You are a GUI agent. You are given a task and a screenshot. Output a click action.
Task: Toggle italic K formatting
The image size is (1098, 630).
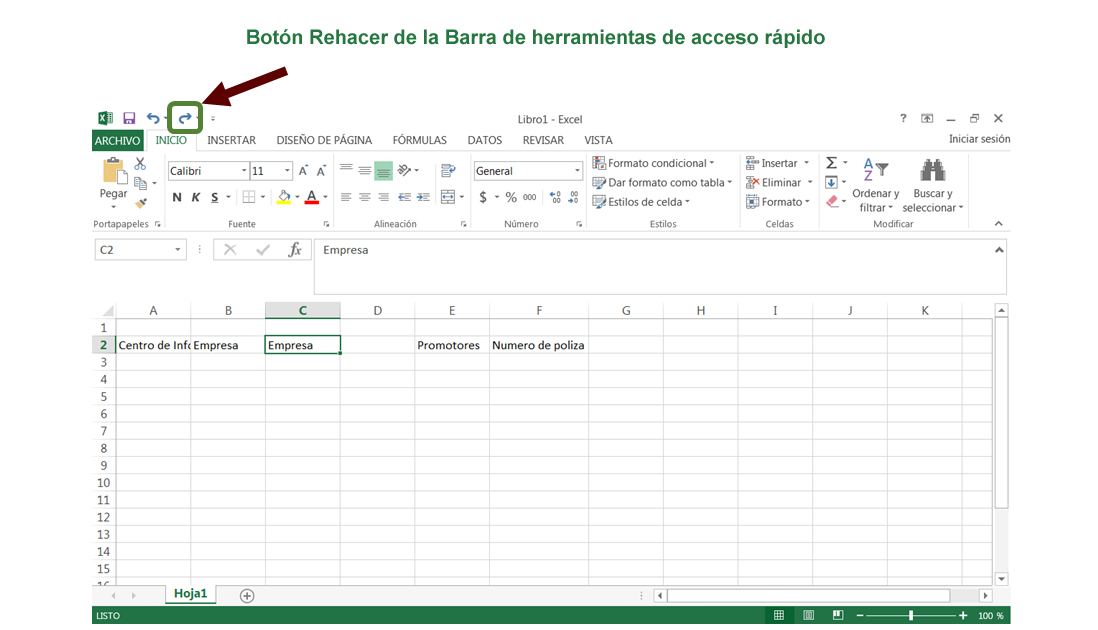(x=196, y=197)
